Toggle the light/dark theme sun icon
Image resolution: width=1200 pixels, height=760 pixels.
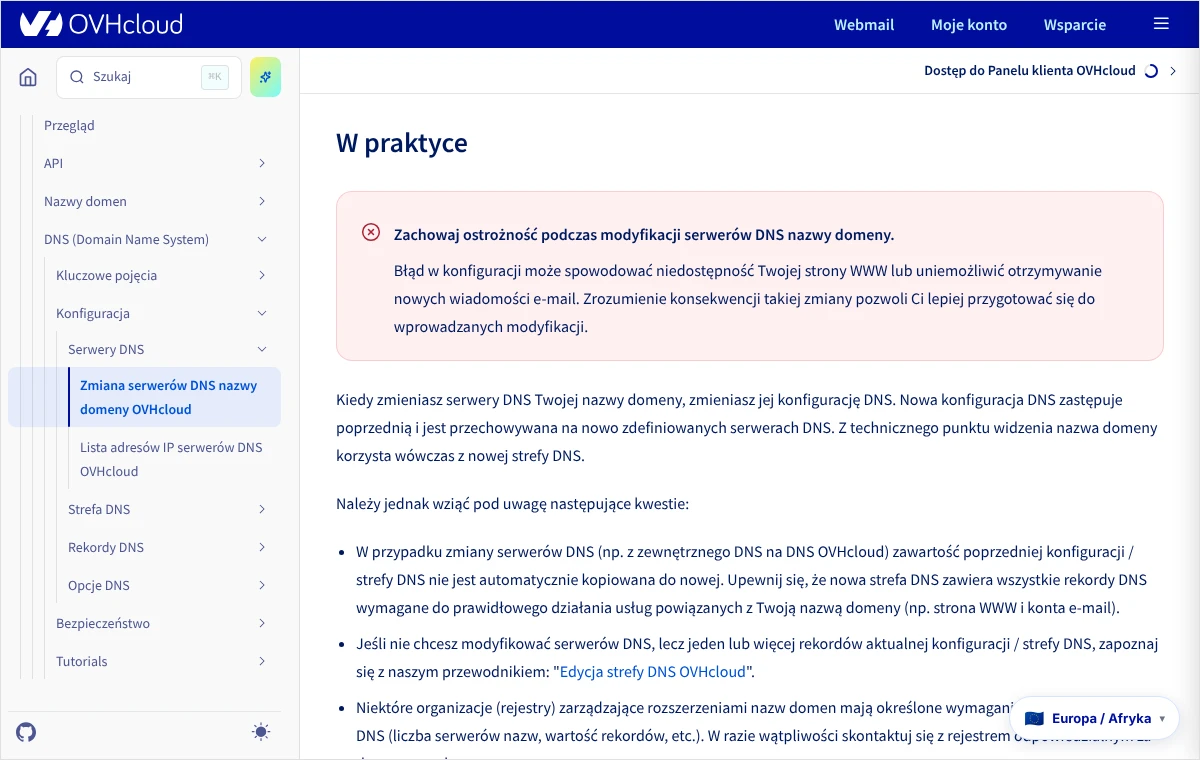click(261, 732)
